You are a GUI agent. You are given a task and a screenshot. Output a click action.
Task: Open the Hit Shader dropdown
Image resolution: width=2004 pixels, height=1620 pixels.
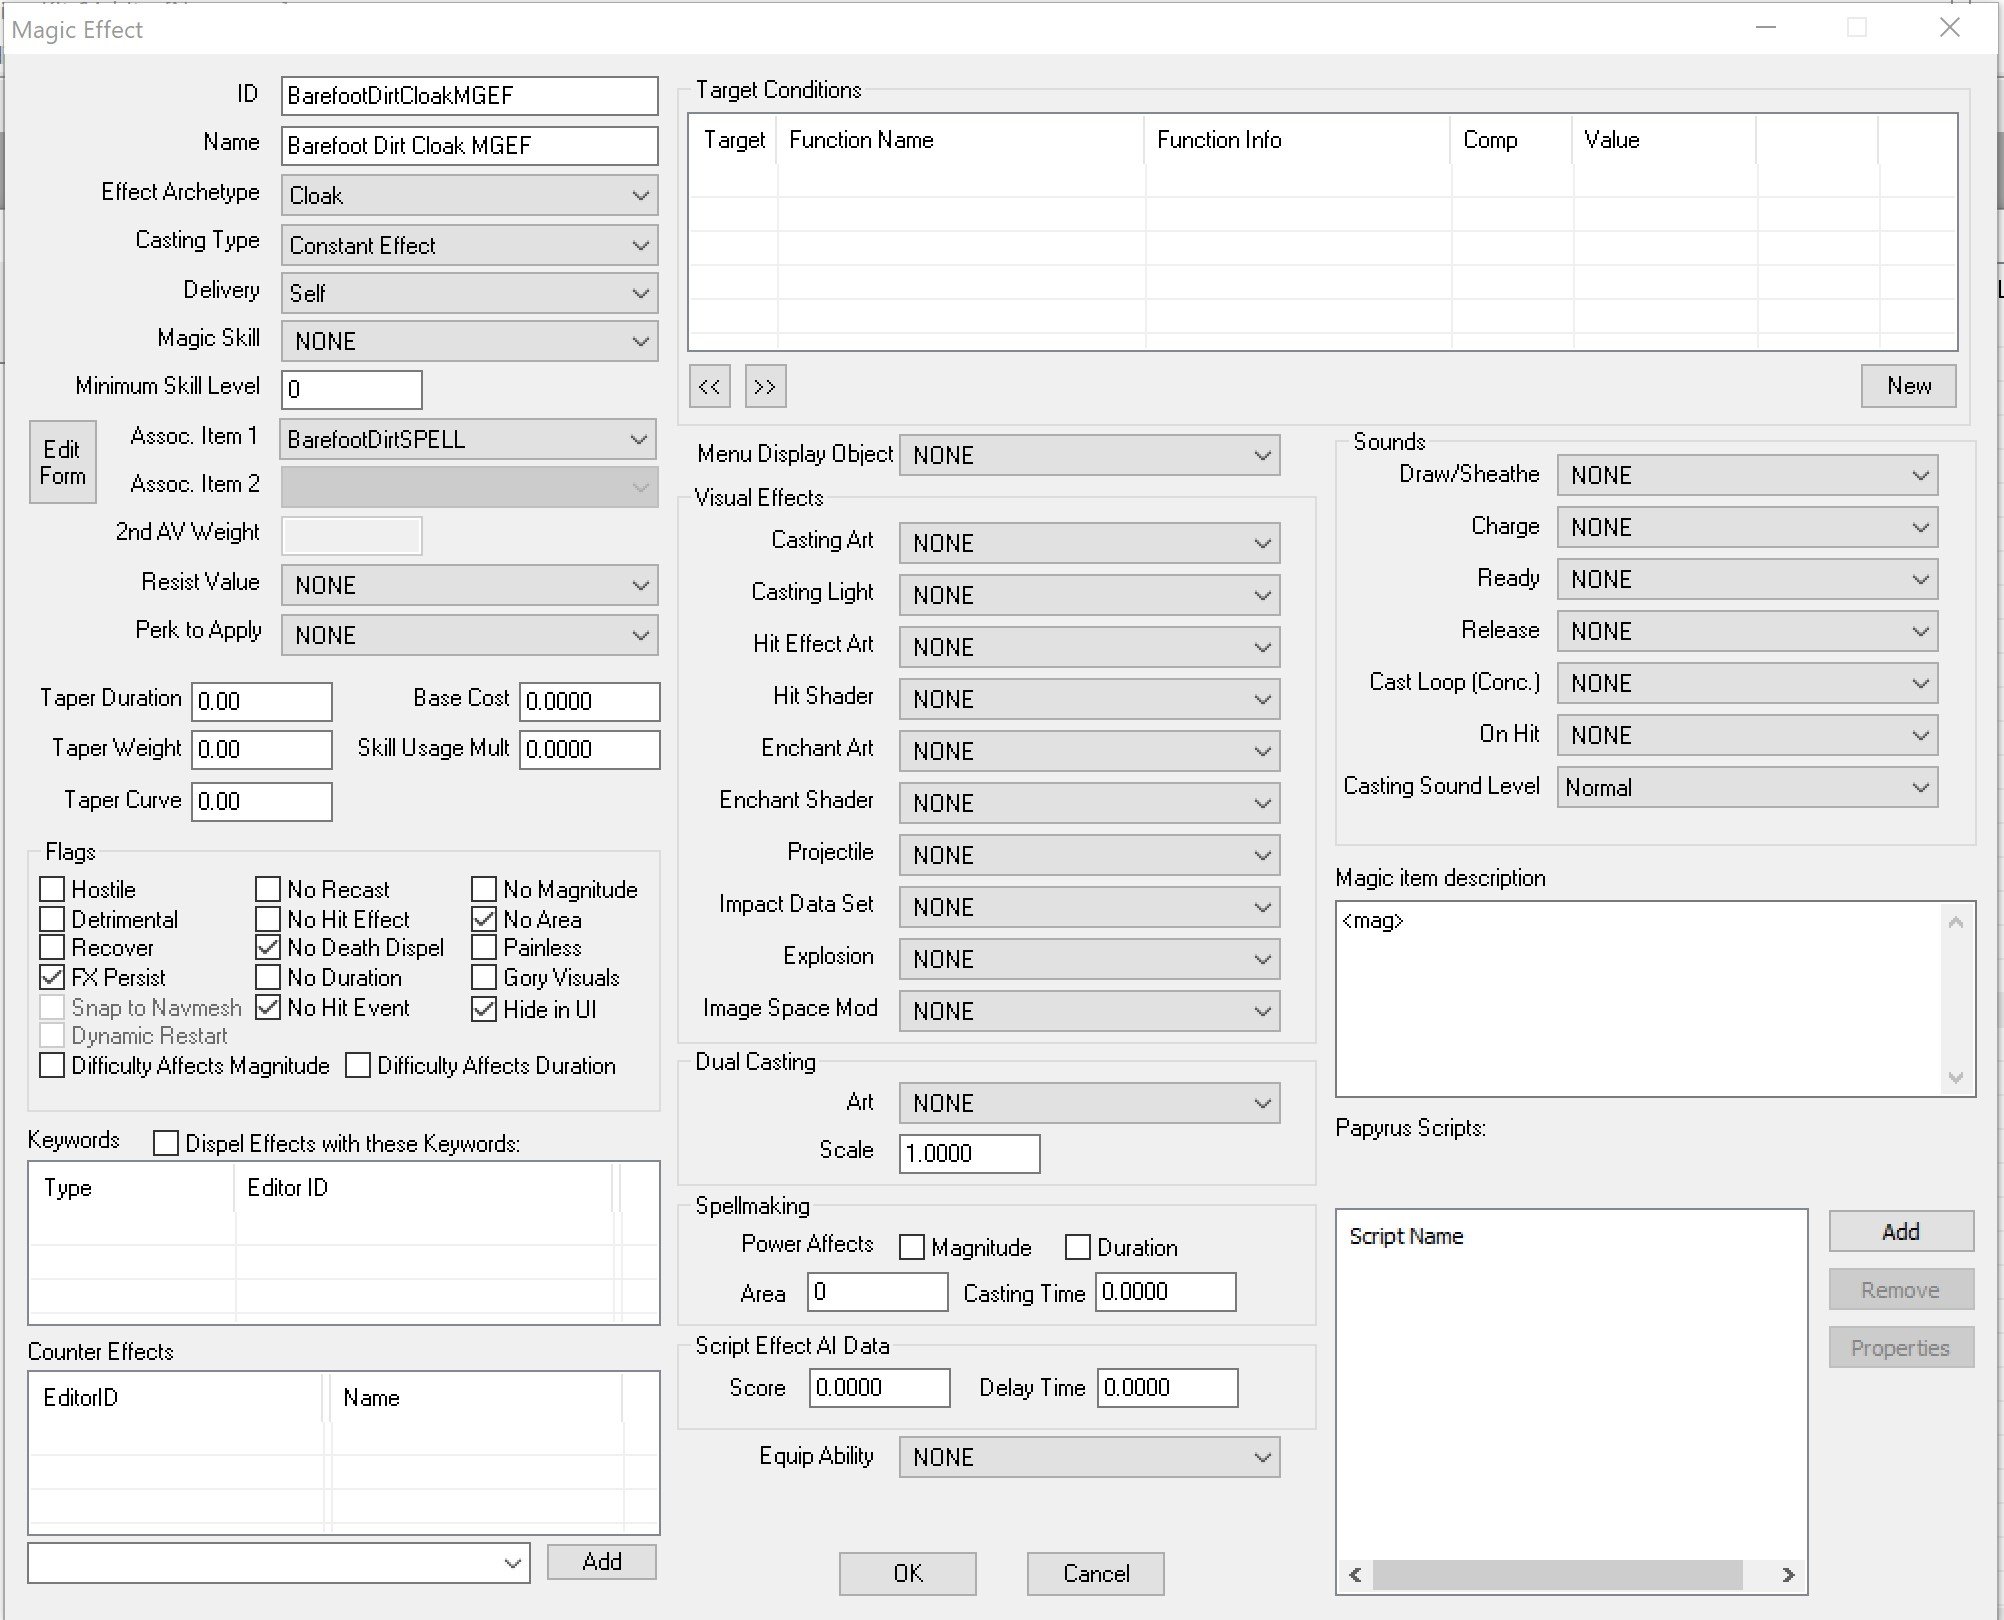tap(1089, 699)
